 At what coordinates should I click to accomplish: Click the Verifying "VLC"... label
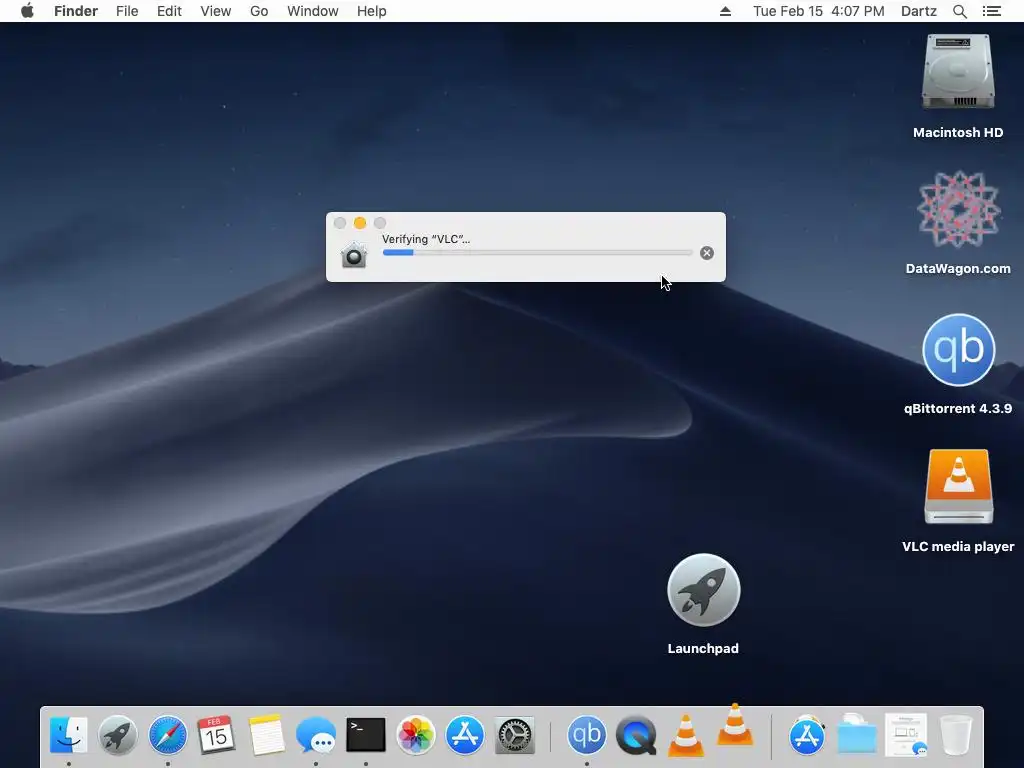pyautogui.click(x=426, y=239)
